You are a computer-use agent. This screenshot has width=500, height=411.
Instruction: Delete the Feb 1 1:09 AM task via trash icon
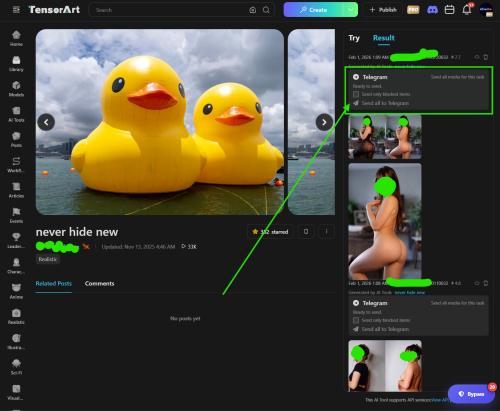pyautogui.click(x=486, y=57)
